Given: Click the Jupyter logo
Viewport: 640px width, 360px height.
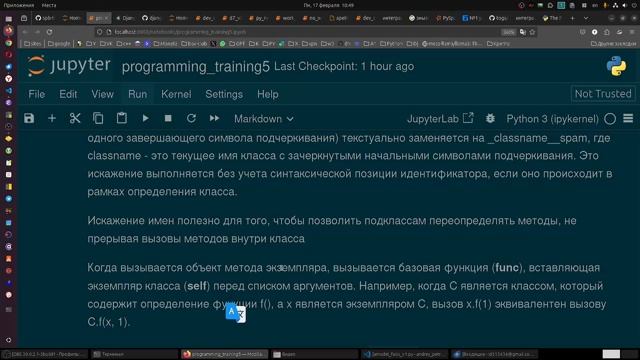Looking at the screenshot, I should [69, 66].
